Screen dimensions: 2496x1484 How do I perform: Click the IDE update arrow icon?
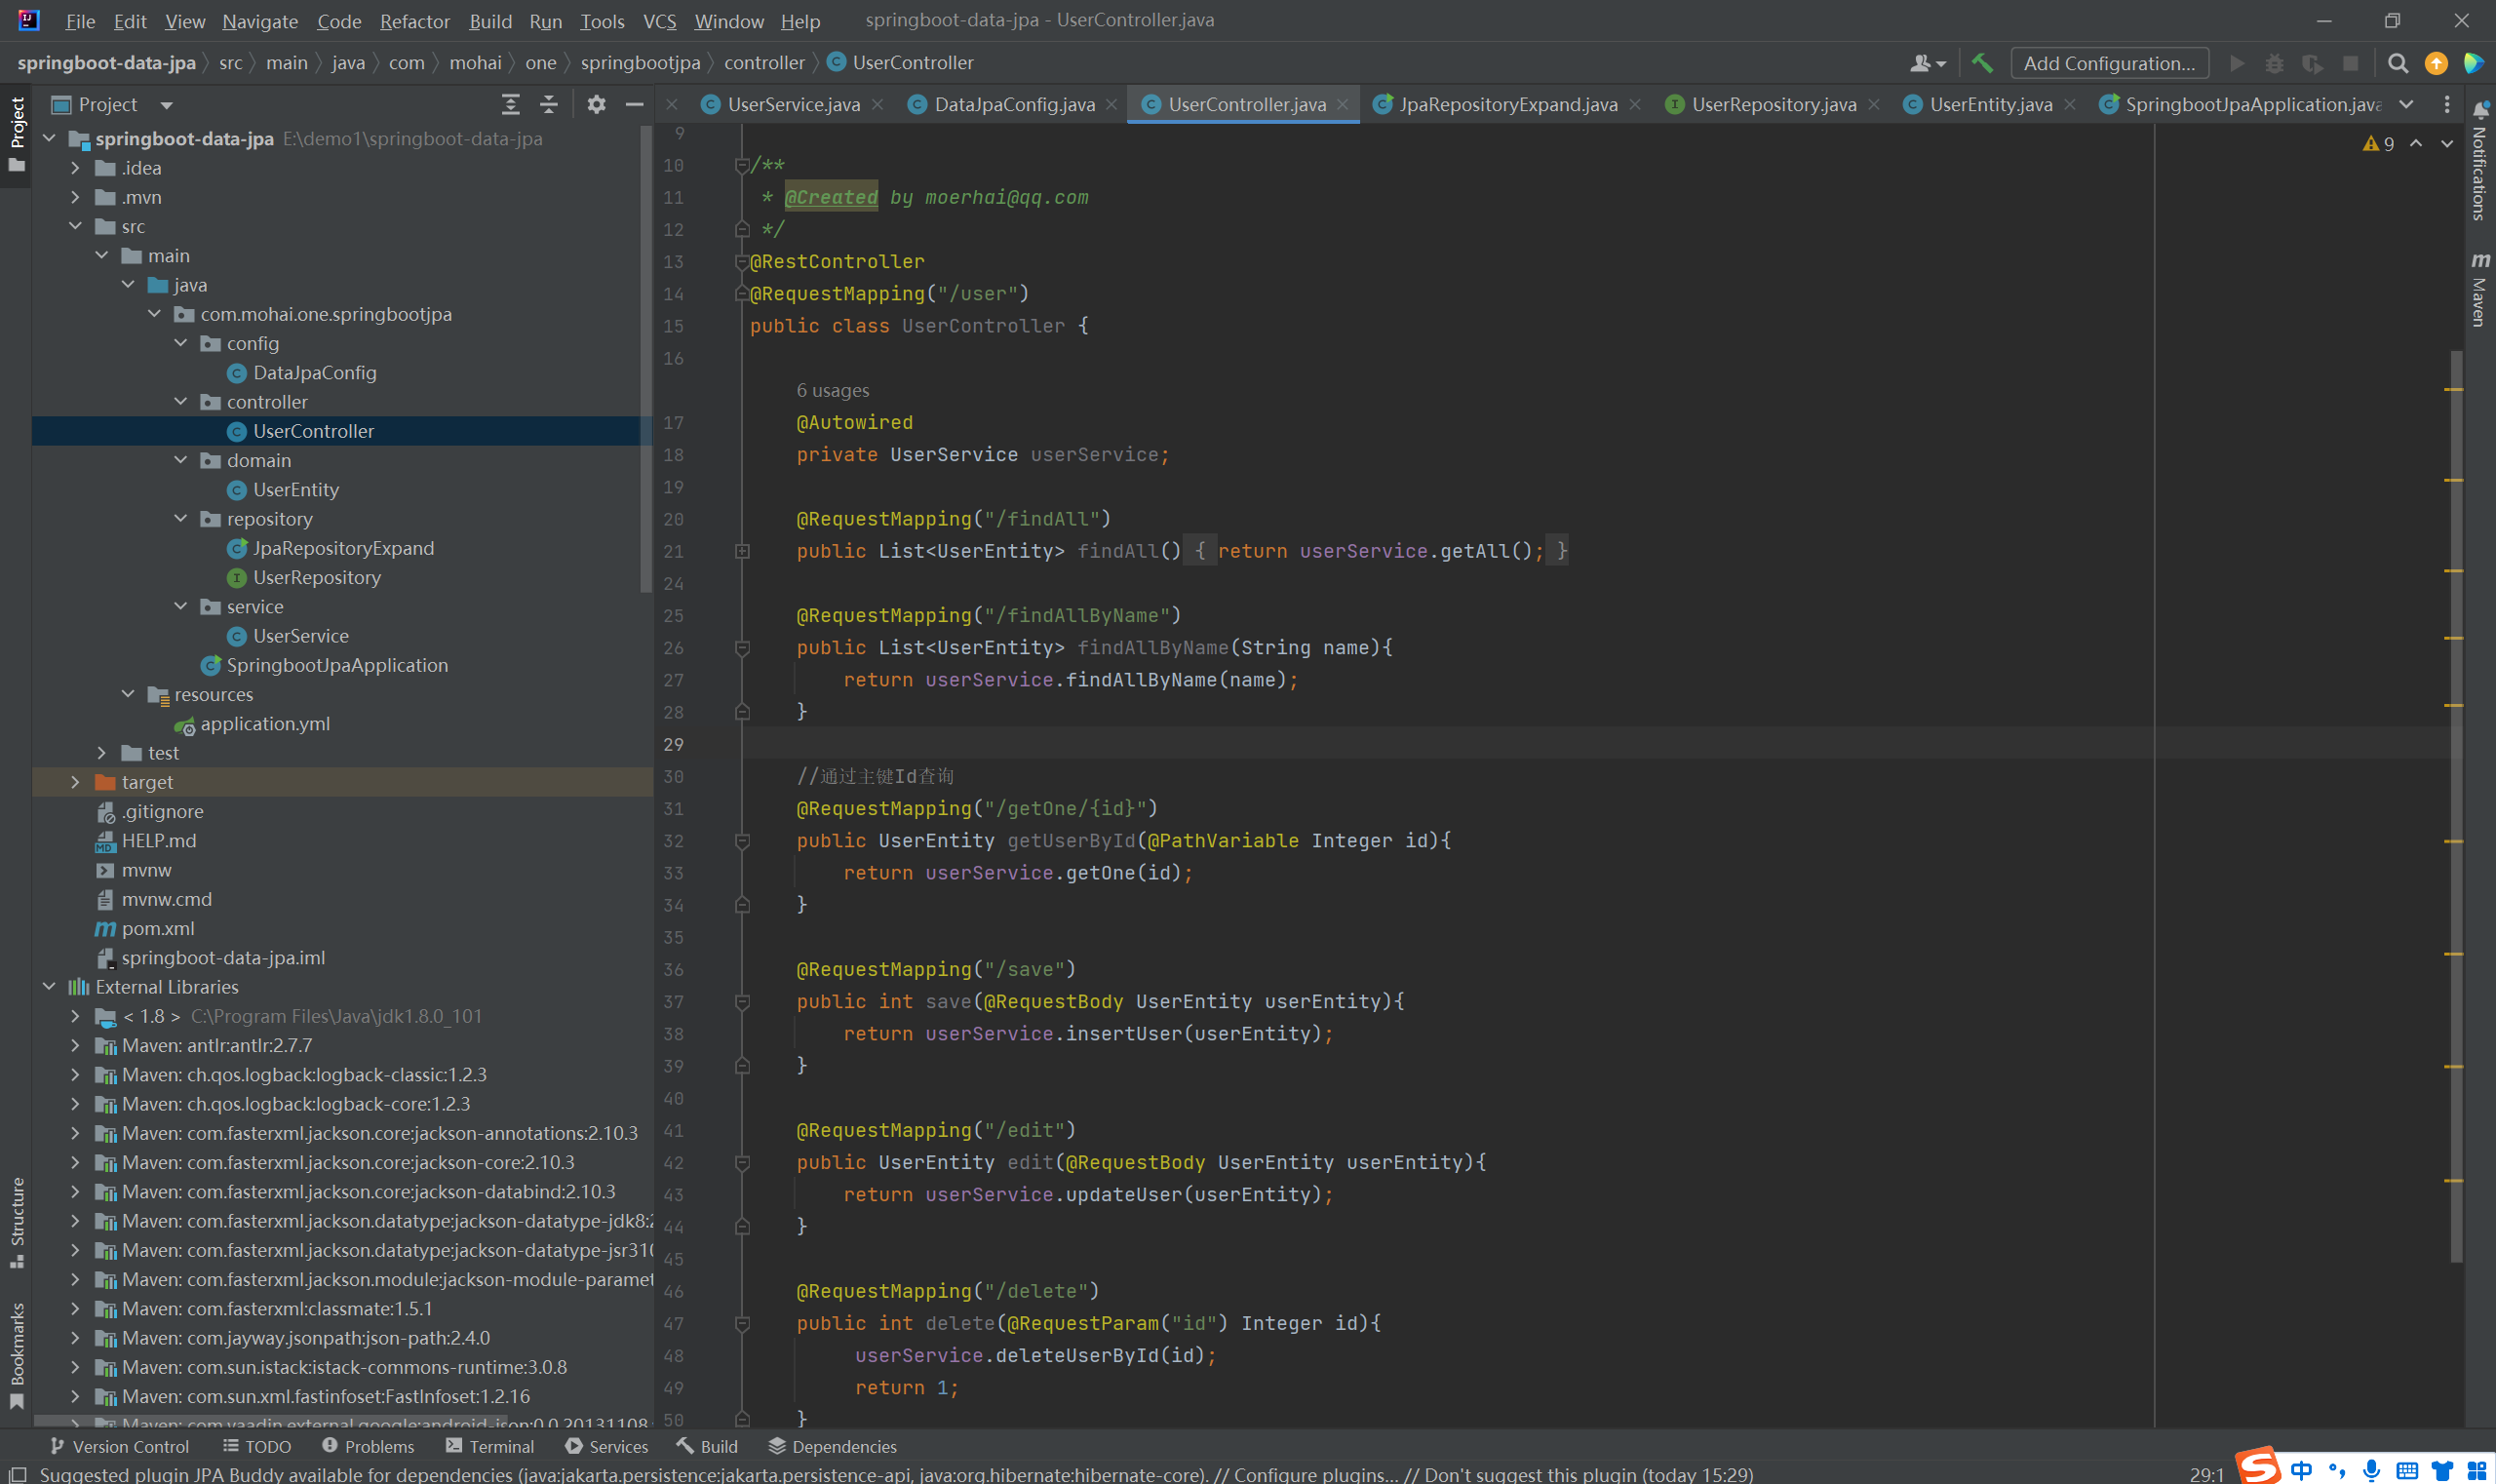pyautogui.click(x=2436, y=63)
